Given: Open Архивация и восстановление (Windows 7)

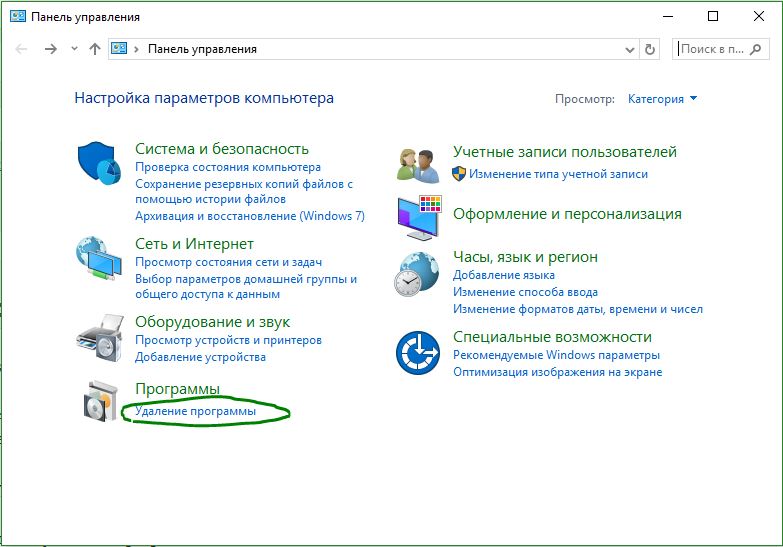Looking at the screenshot, I should [250, 216].
